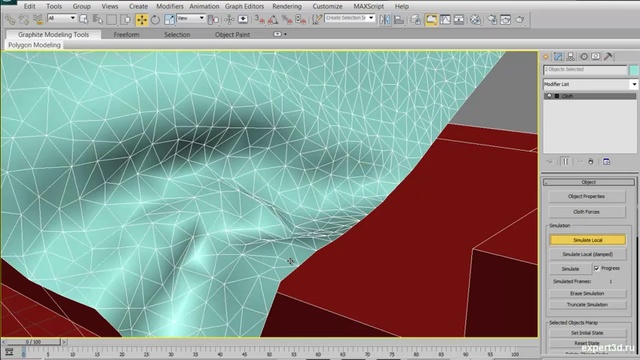The height and width of the screenshot is (360, 640).
Task: Open Create Selection Set dropdown
Action: point(350,18)
